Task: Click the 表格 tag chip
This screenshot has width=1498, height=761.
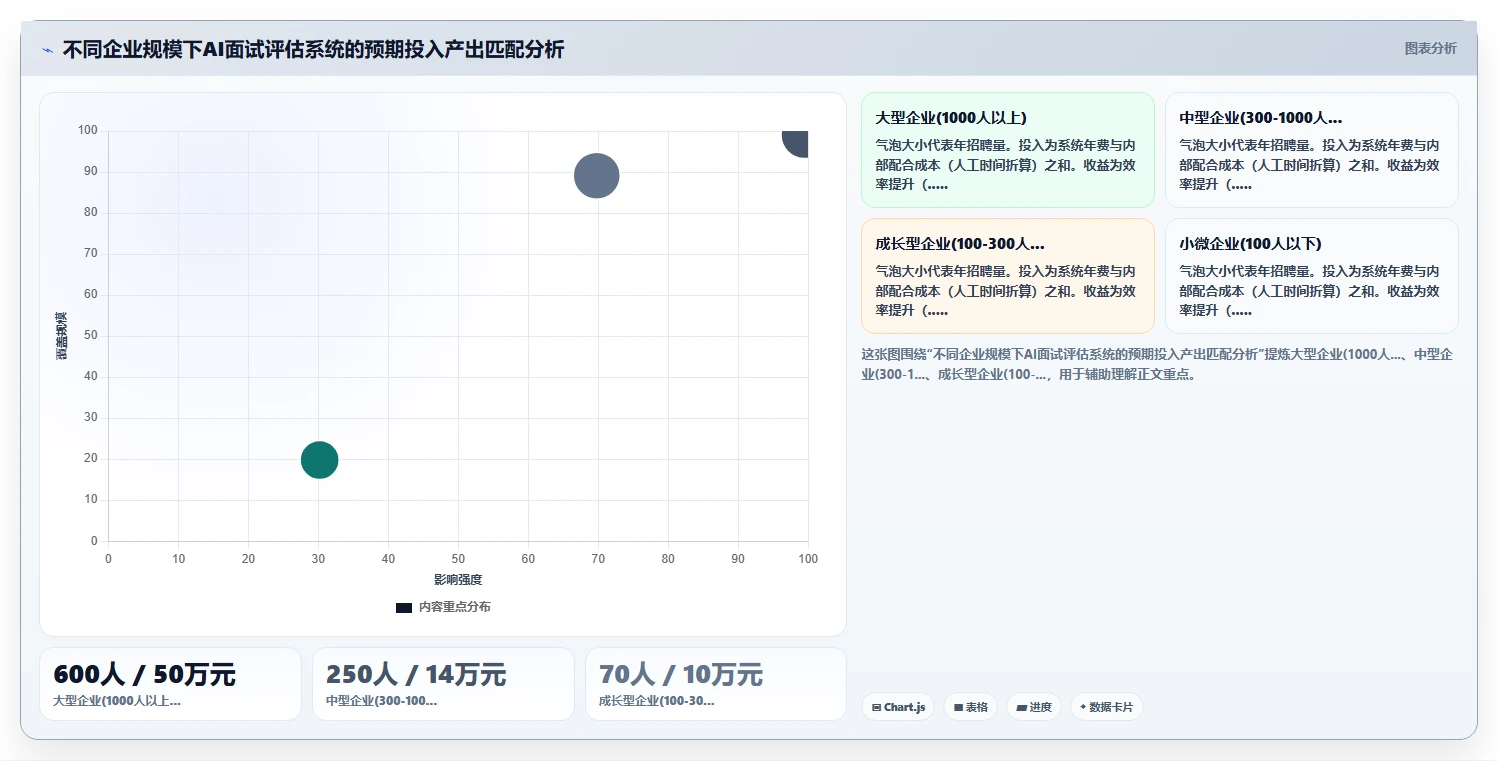Action: (970, 707)
